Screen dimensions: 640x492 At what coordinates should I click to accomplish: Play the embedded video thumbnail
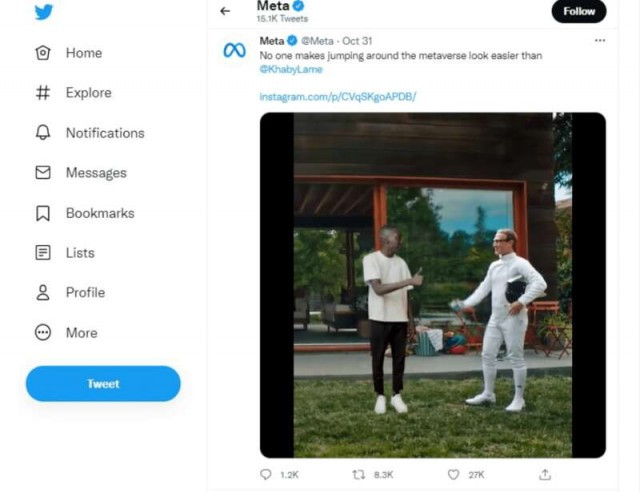(x=433, y=285)
